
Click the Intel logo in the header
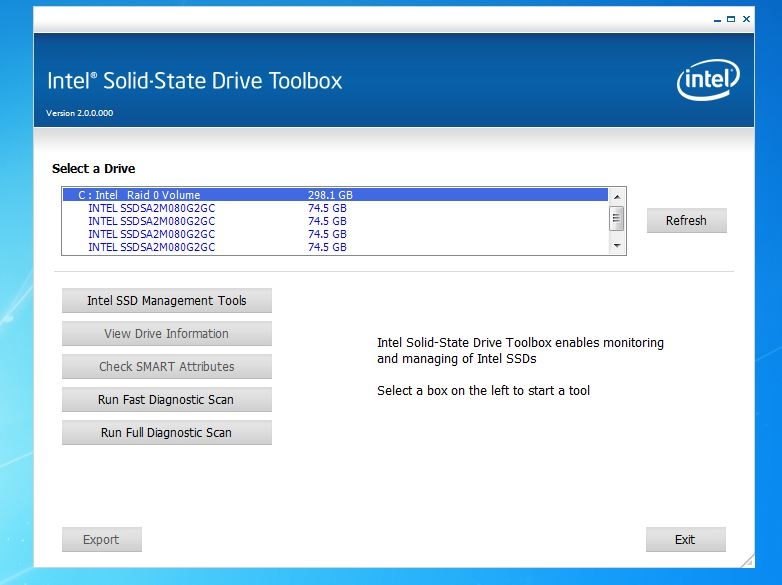point(708,82)
